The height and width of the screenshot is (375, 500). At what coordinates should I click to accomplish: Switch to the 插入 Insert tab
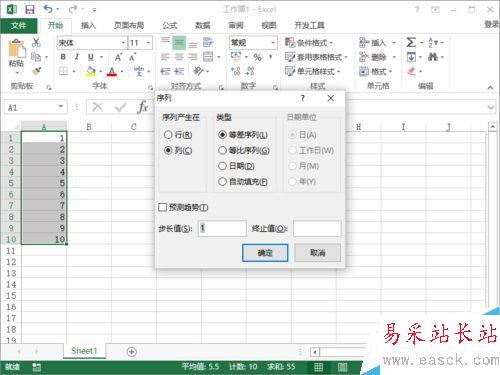(x=88, y=25)
